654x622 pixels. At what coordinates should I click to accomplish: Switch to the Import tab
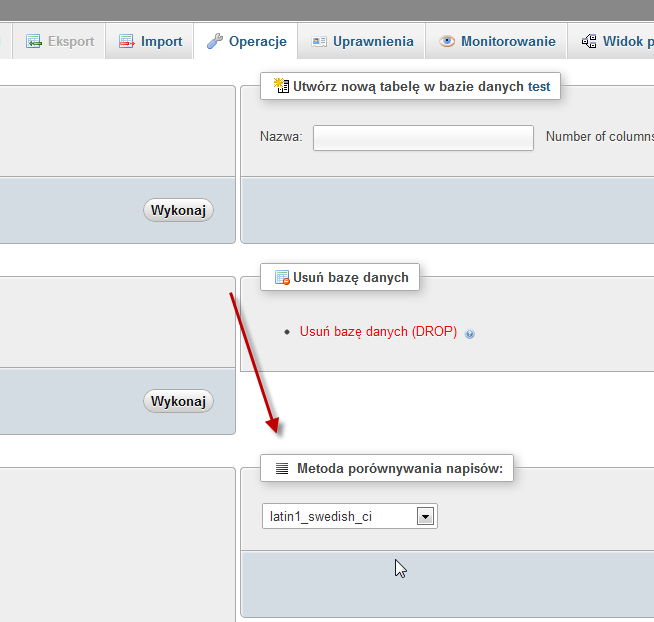click(x=161, y=42)
